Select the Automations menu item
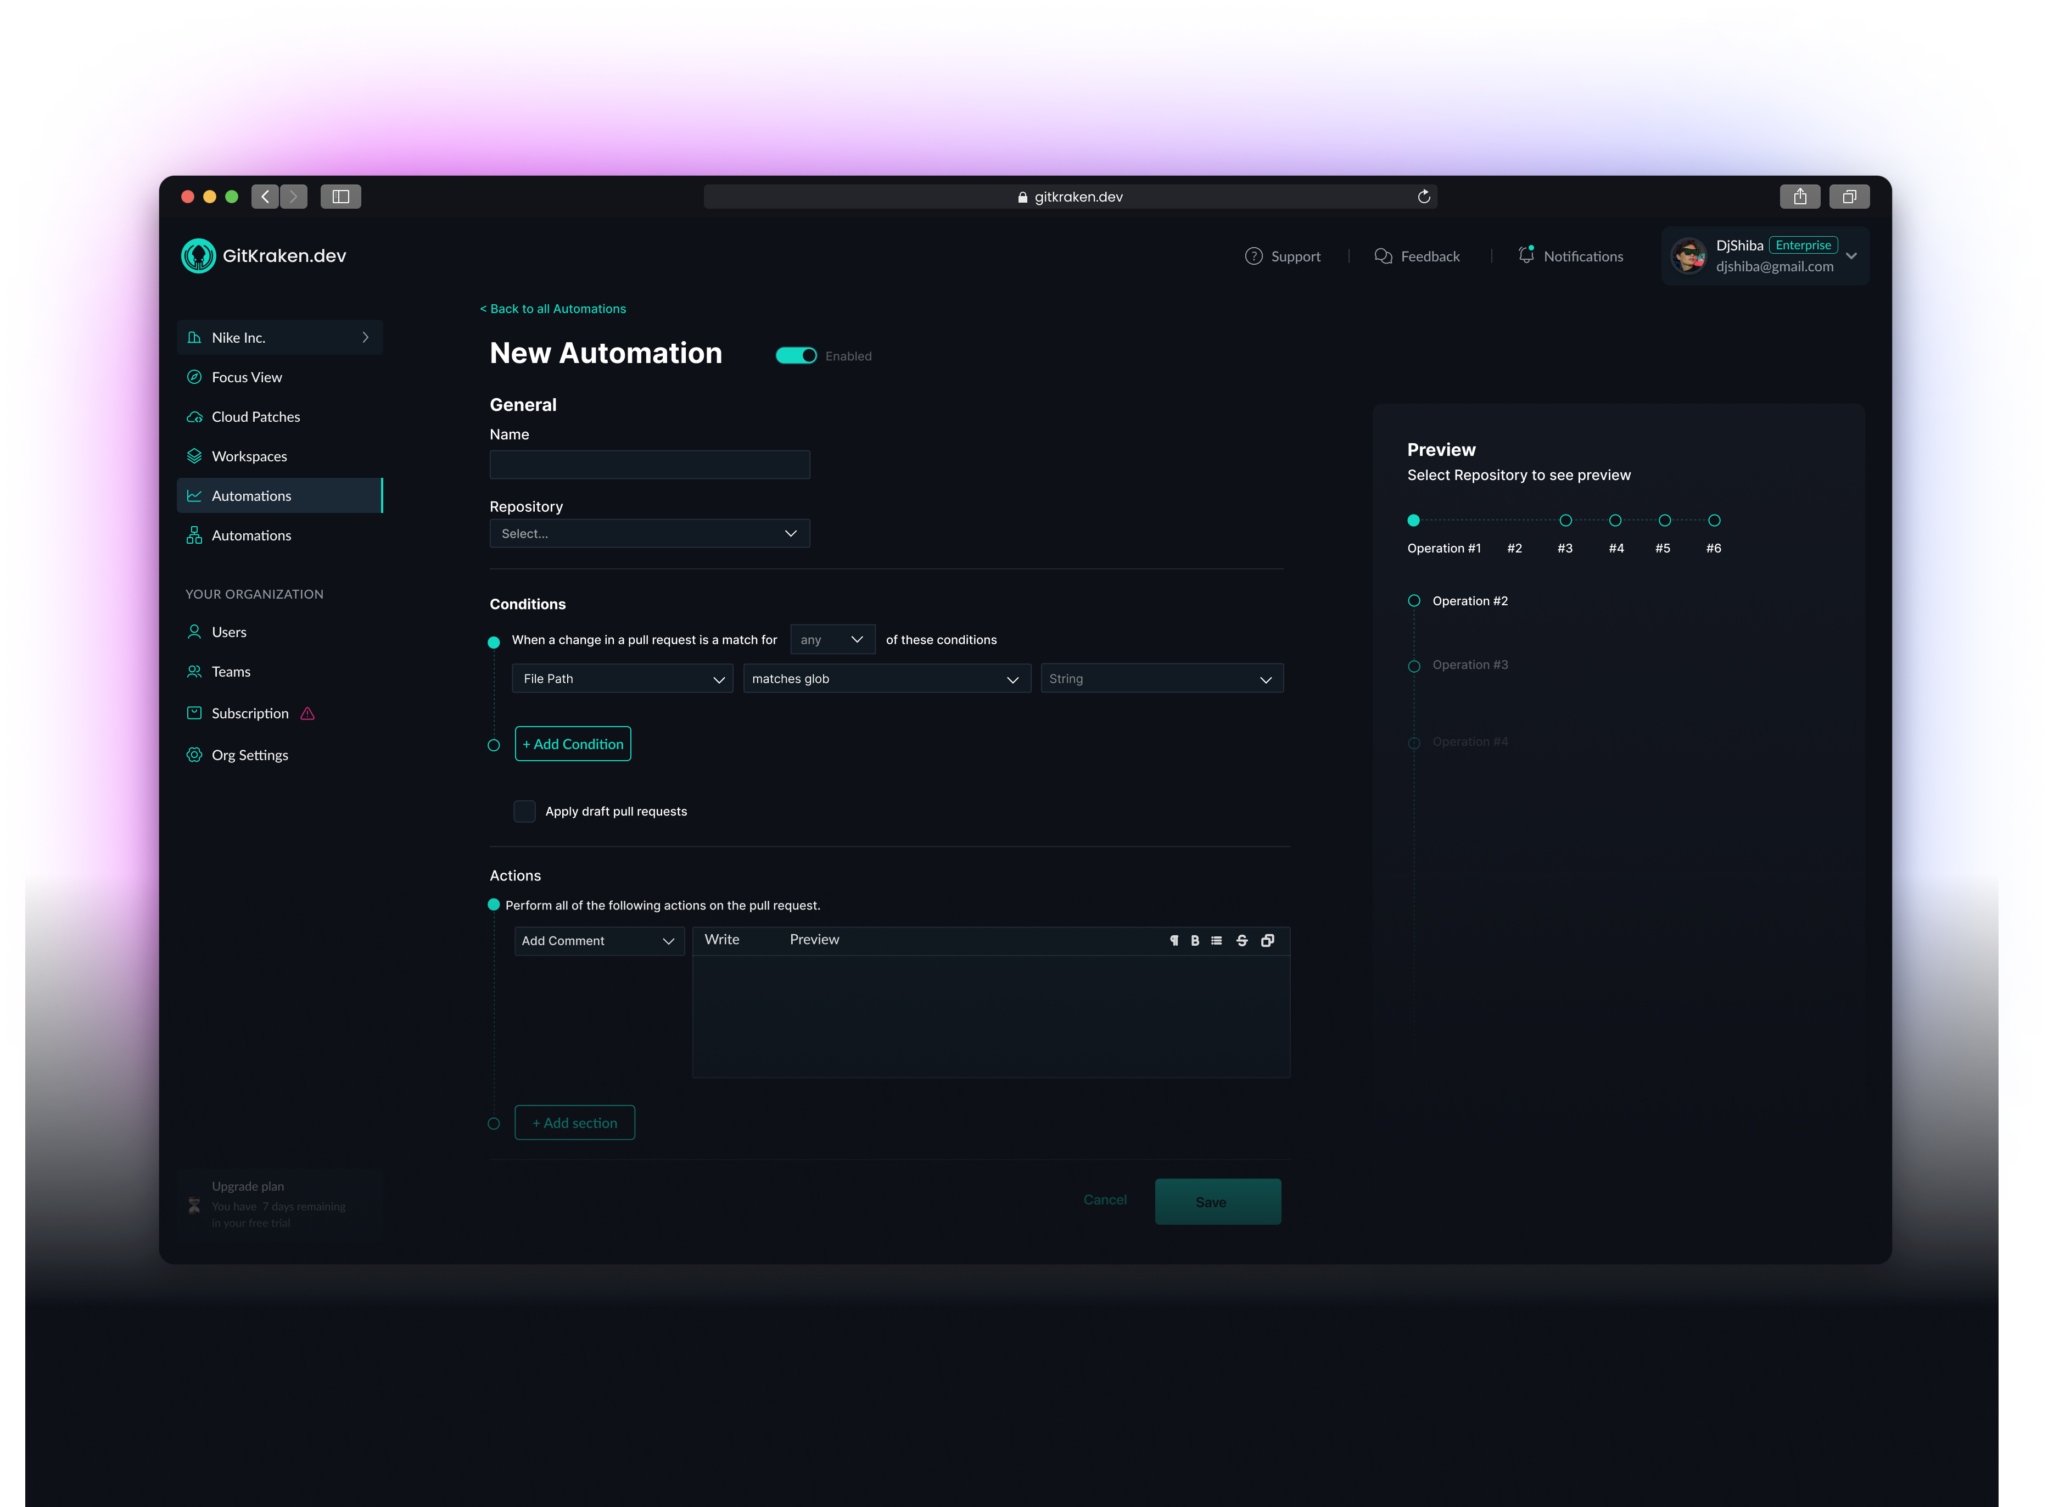This screenshot has width=2048, height=1507. pyautogui.click(x=251, y=495)
